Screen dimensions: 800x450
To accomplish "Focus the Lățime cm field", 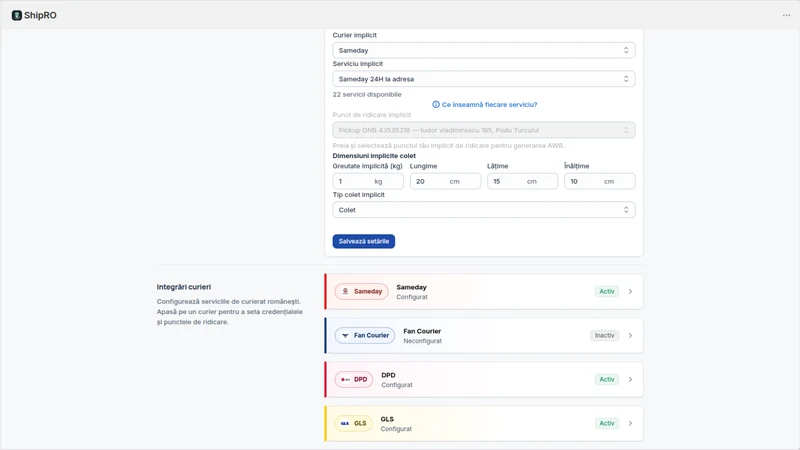I will [x=522, y=181].
